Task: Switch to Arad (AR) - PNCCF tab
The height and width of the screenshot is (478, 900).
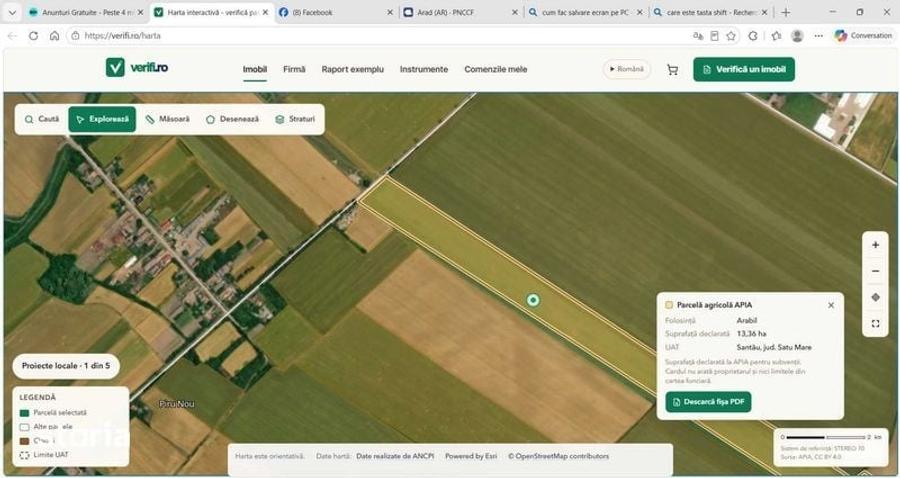Action: pos(459,12)
